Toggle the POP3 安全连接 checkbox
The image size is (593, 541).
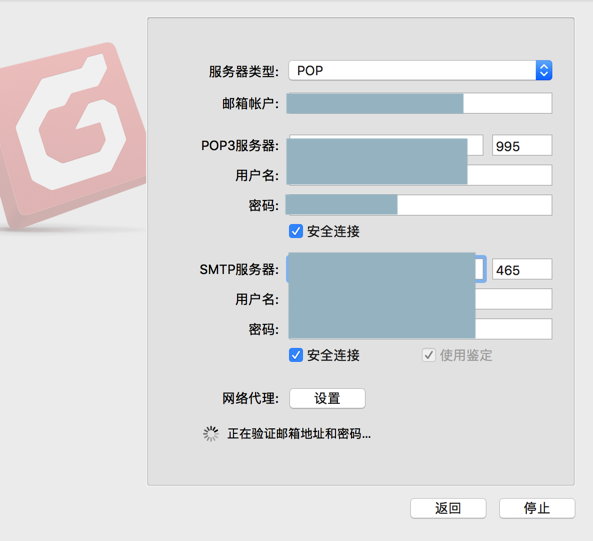296,231
